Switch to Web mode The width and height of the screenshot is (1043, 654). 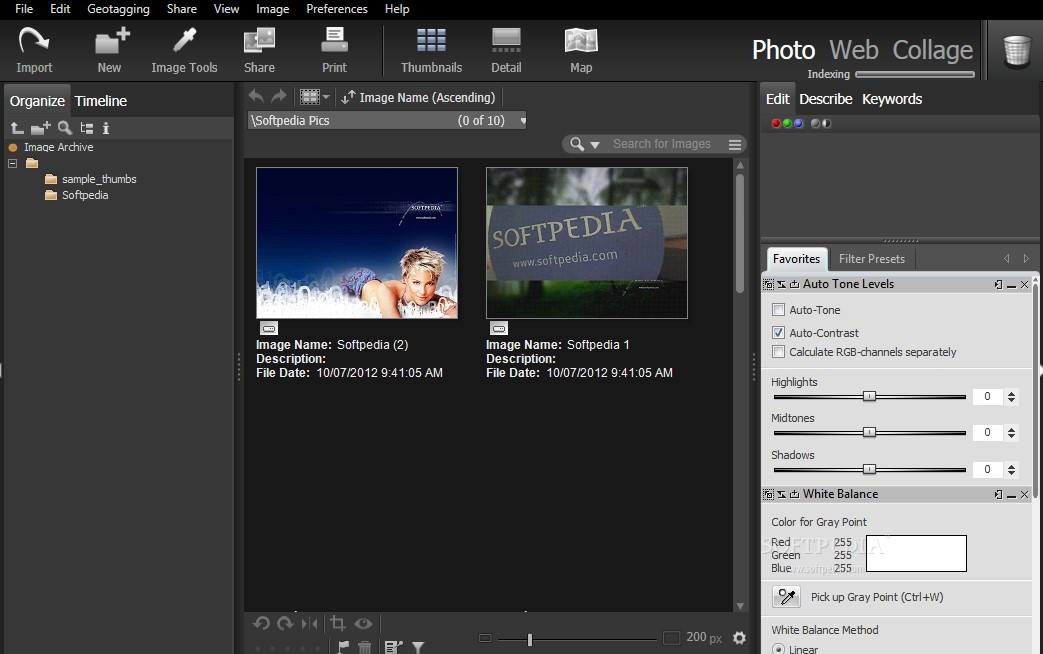(853, 50)
